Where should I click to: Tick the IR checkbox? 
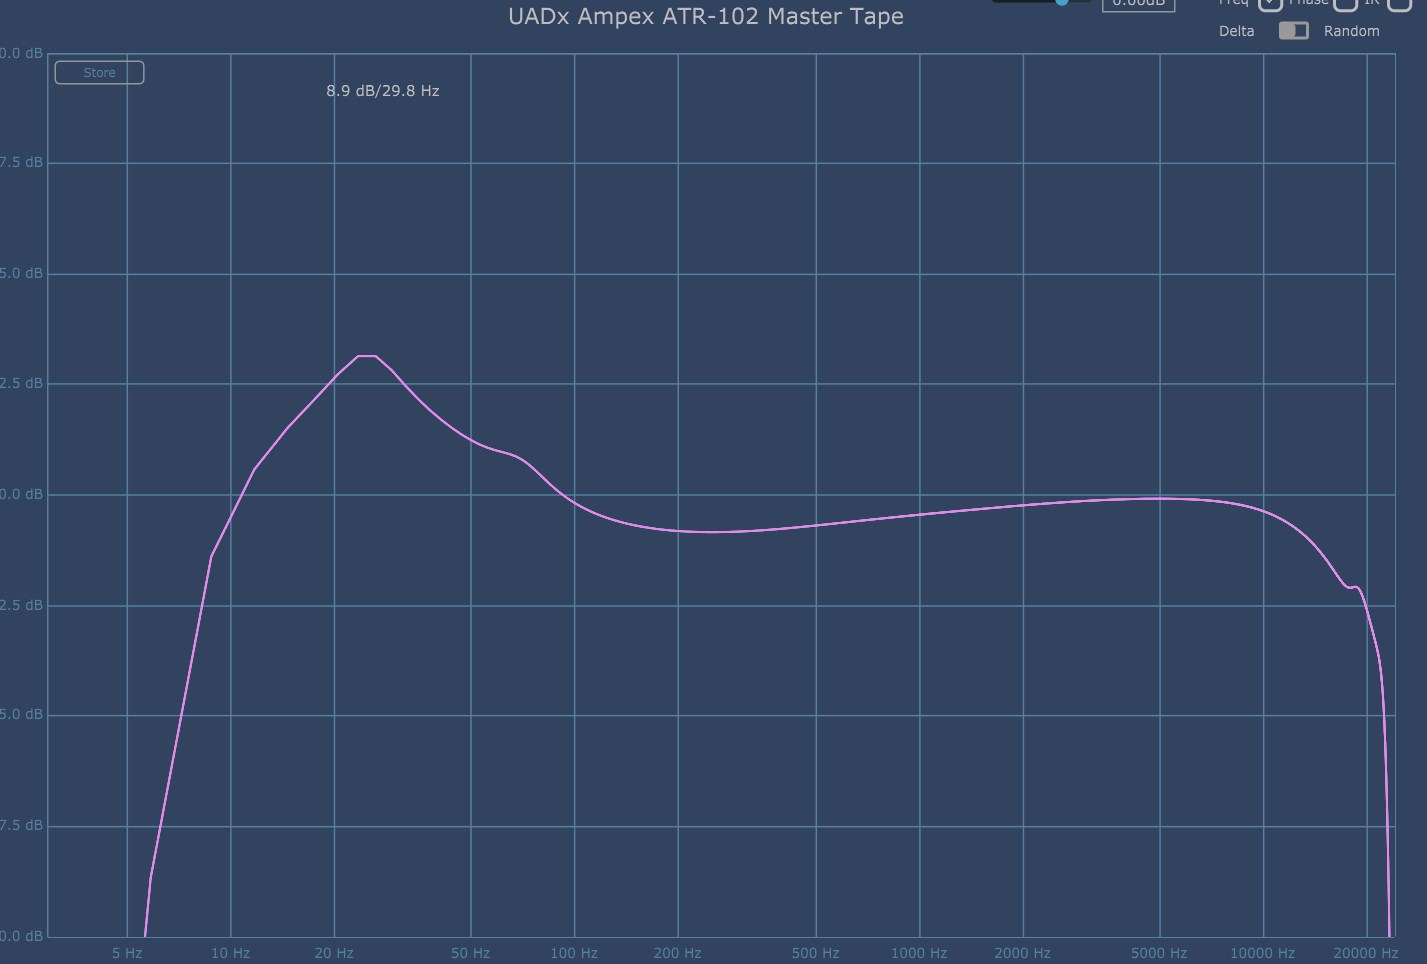point(1400,3)
